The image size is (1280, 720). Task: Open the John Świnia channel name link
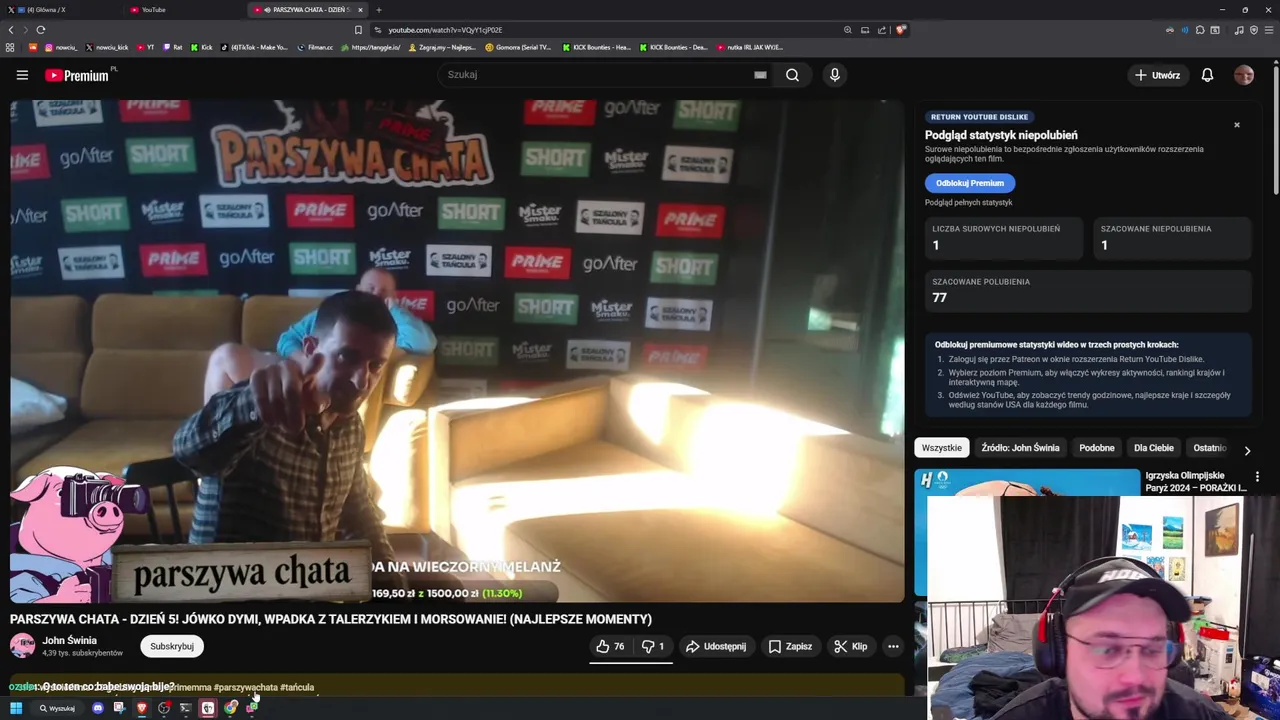pos(69,641)
